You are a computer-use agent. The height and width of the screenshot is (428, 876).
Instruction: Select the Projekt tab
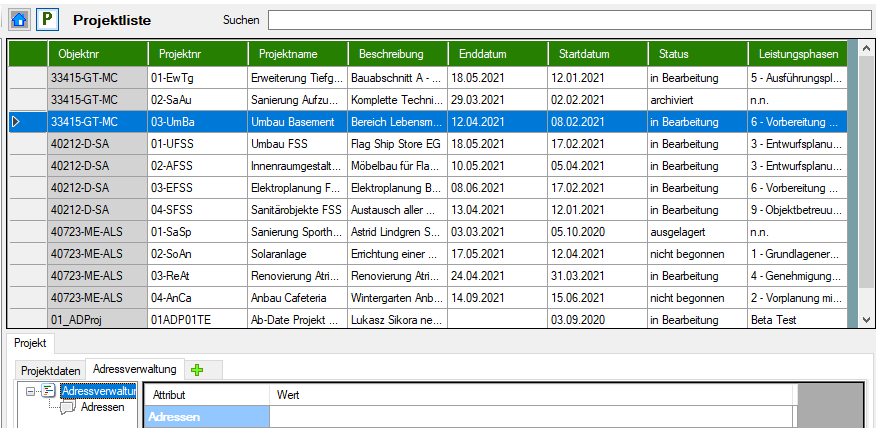[31, 343]
